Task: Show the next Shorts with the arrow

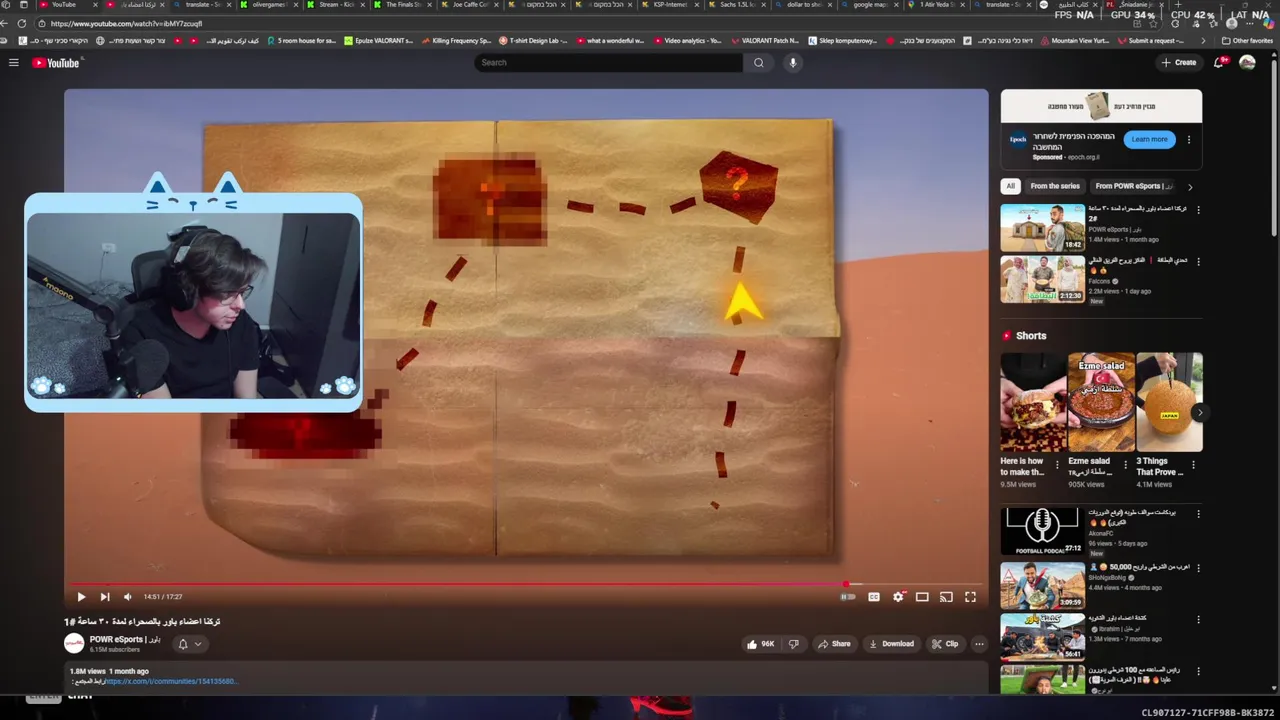Action: tap(1199, 413)
